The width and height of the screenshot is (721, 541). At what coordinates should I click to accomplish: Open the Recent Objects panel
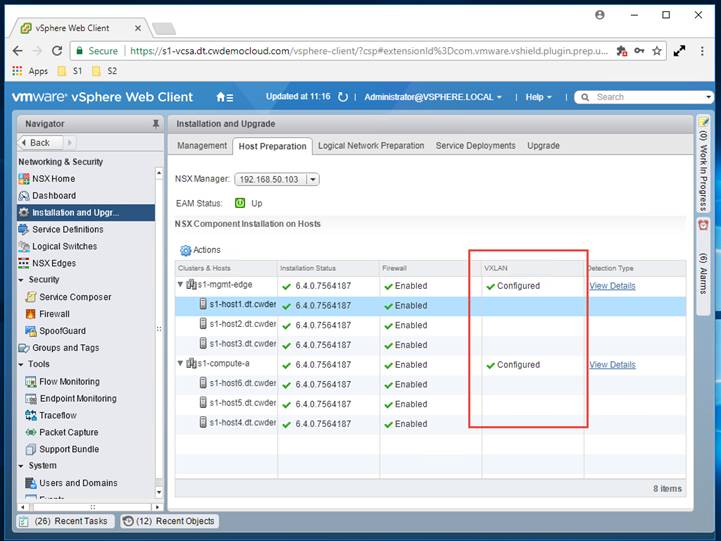click(170, 521)
